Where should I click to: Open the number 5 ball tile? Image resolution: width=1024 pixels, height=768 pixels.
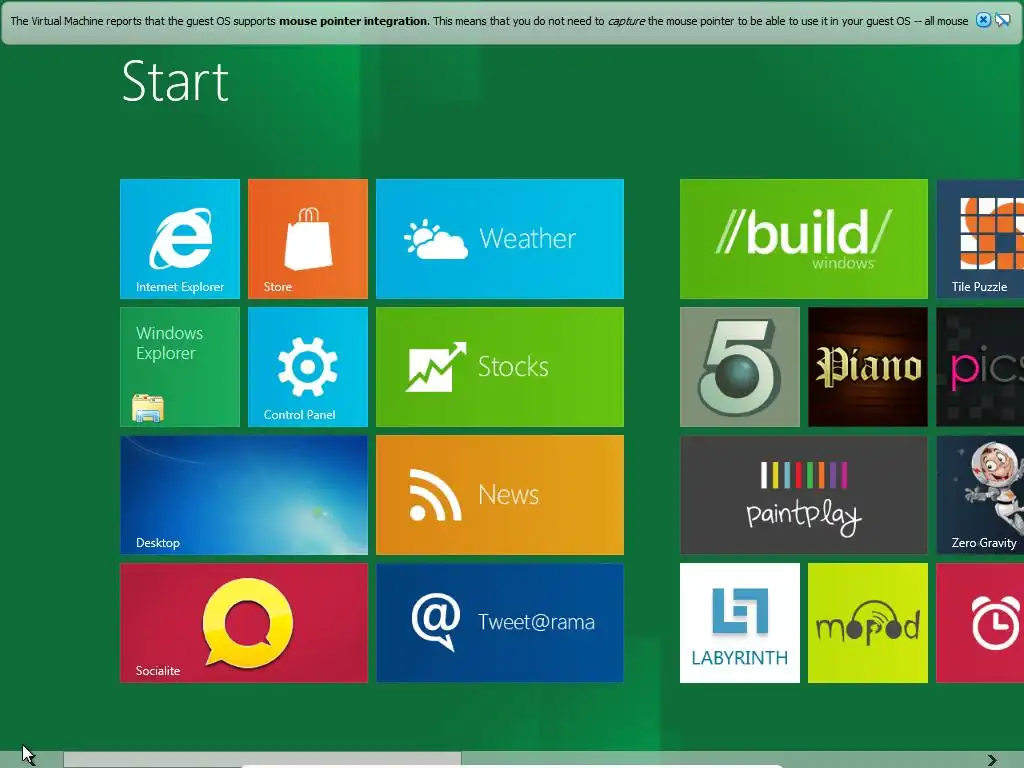tap(740, 367)
